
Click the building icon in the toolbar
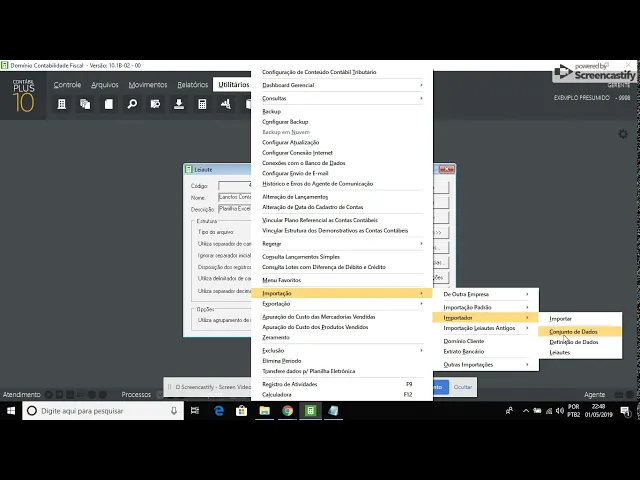[62, 104]
